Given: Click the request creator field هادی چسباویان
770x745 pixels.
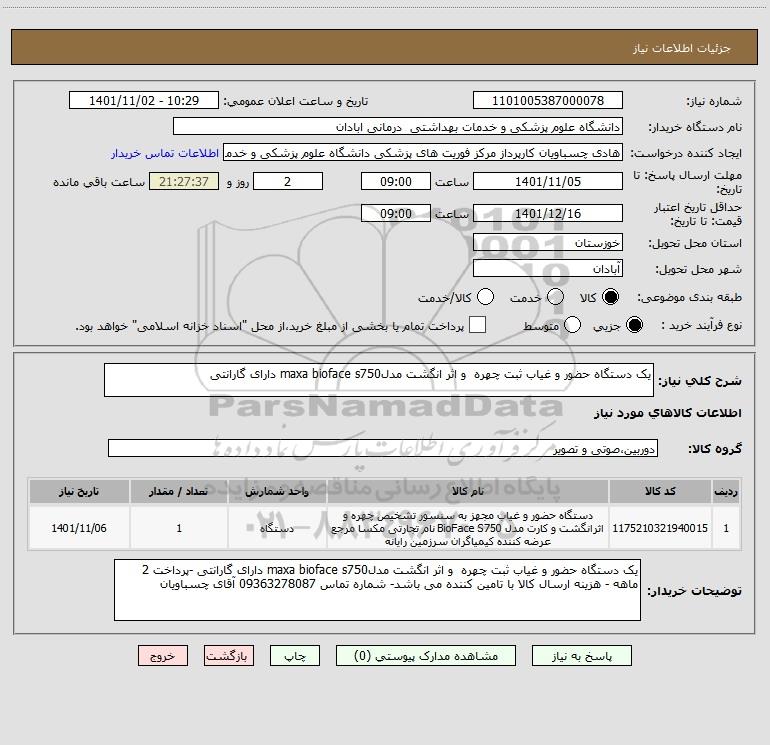Looking at the screenshot, I should click(423, 153).
